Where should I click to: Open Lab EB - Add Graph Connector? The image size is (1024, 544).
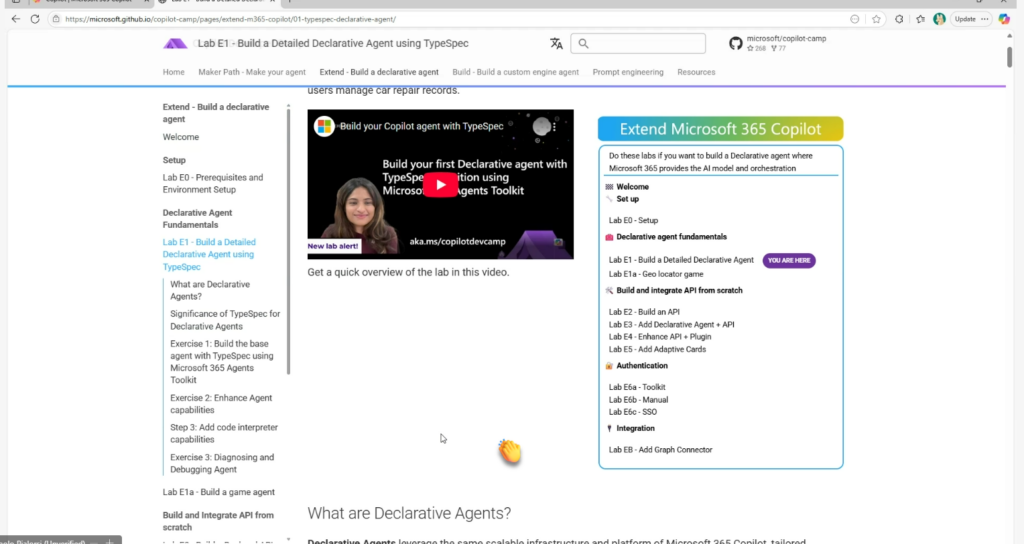coord(661,450)
